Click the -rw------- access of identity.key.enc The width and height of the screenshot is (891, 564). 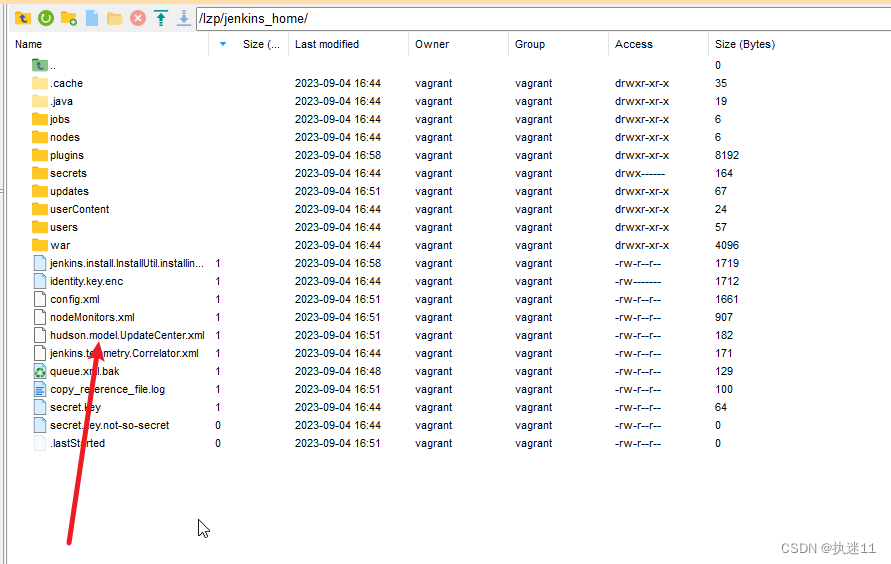pyautogui.click(x=638, y=281)
